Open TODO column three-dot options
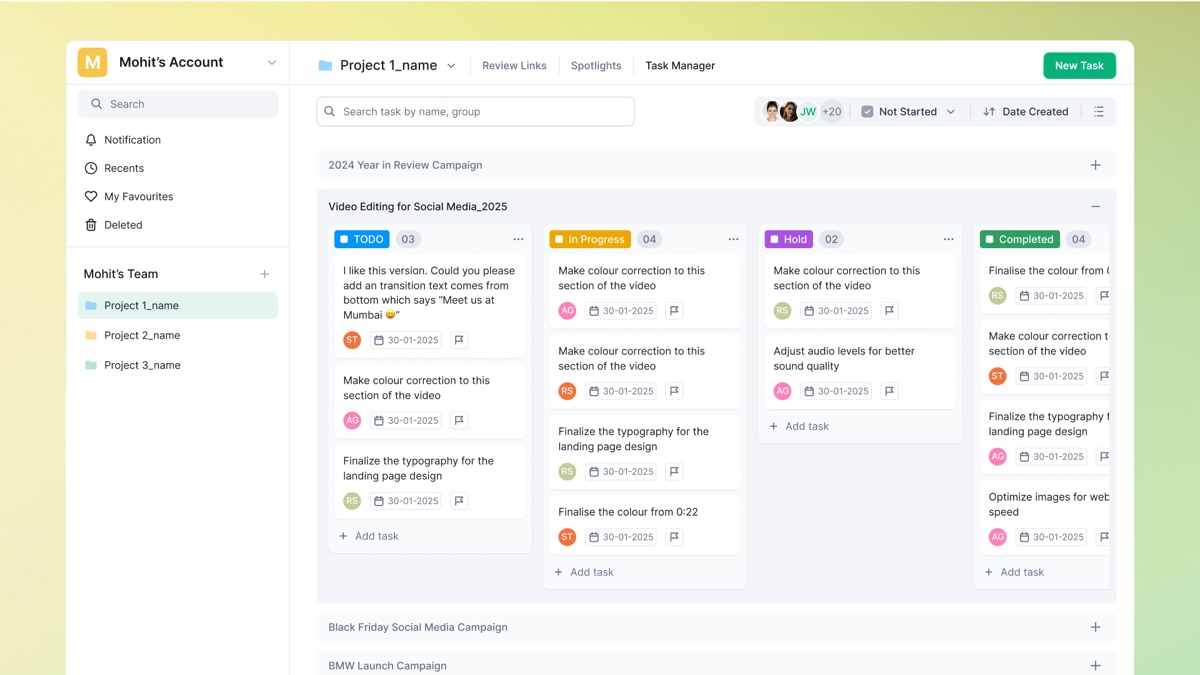1200x675 pixels. [x=518, y=239]
